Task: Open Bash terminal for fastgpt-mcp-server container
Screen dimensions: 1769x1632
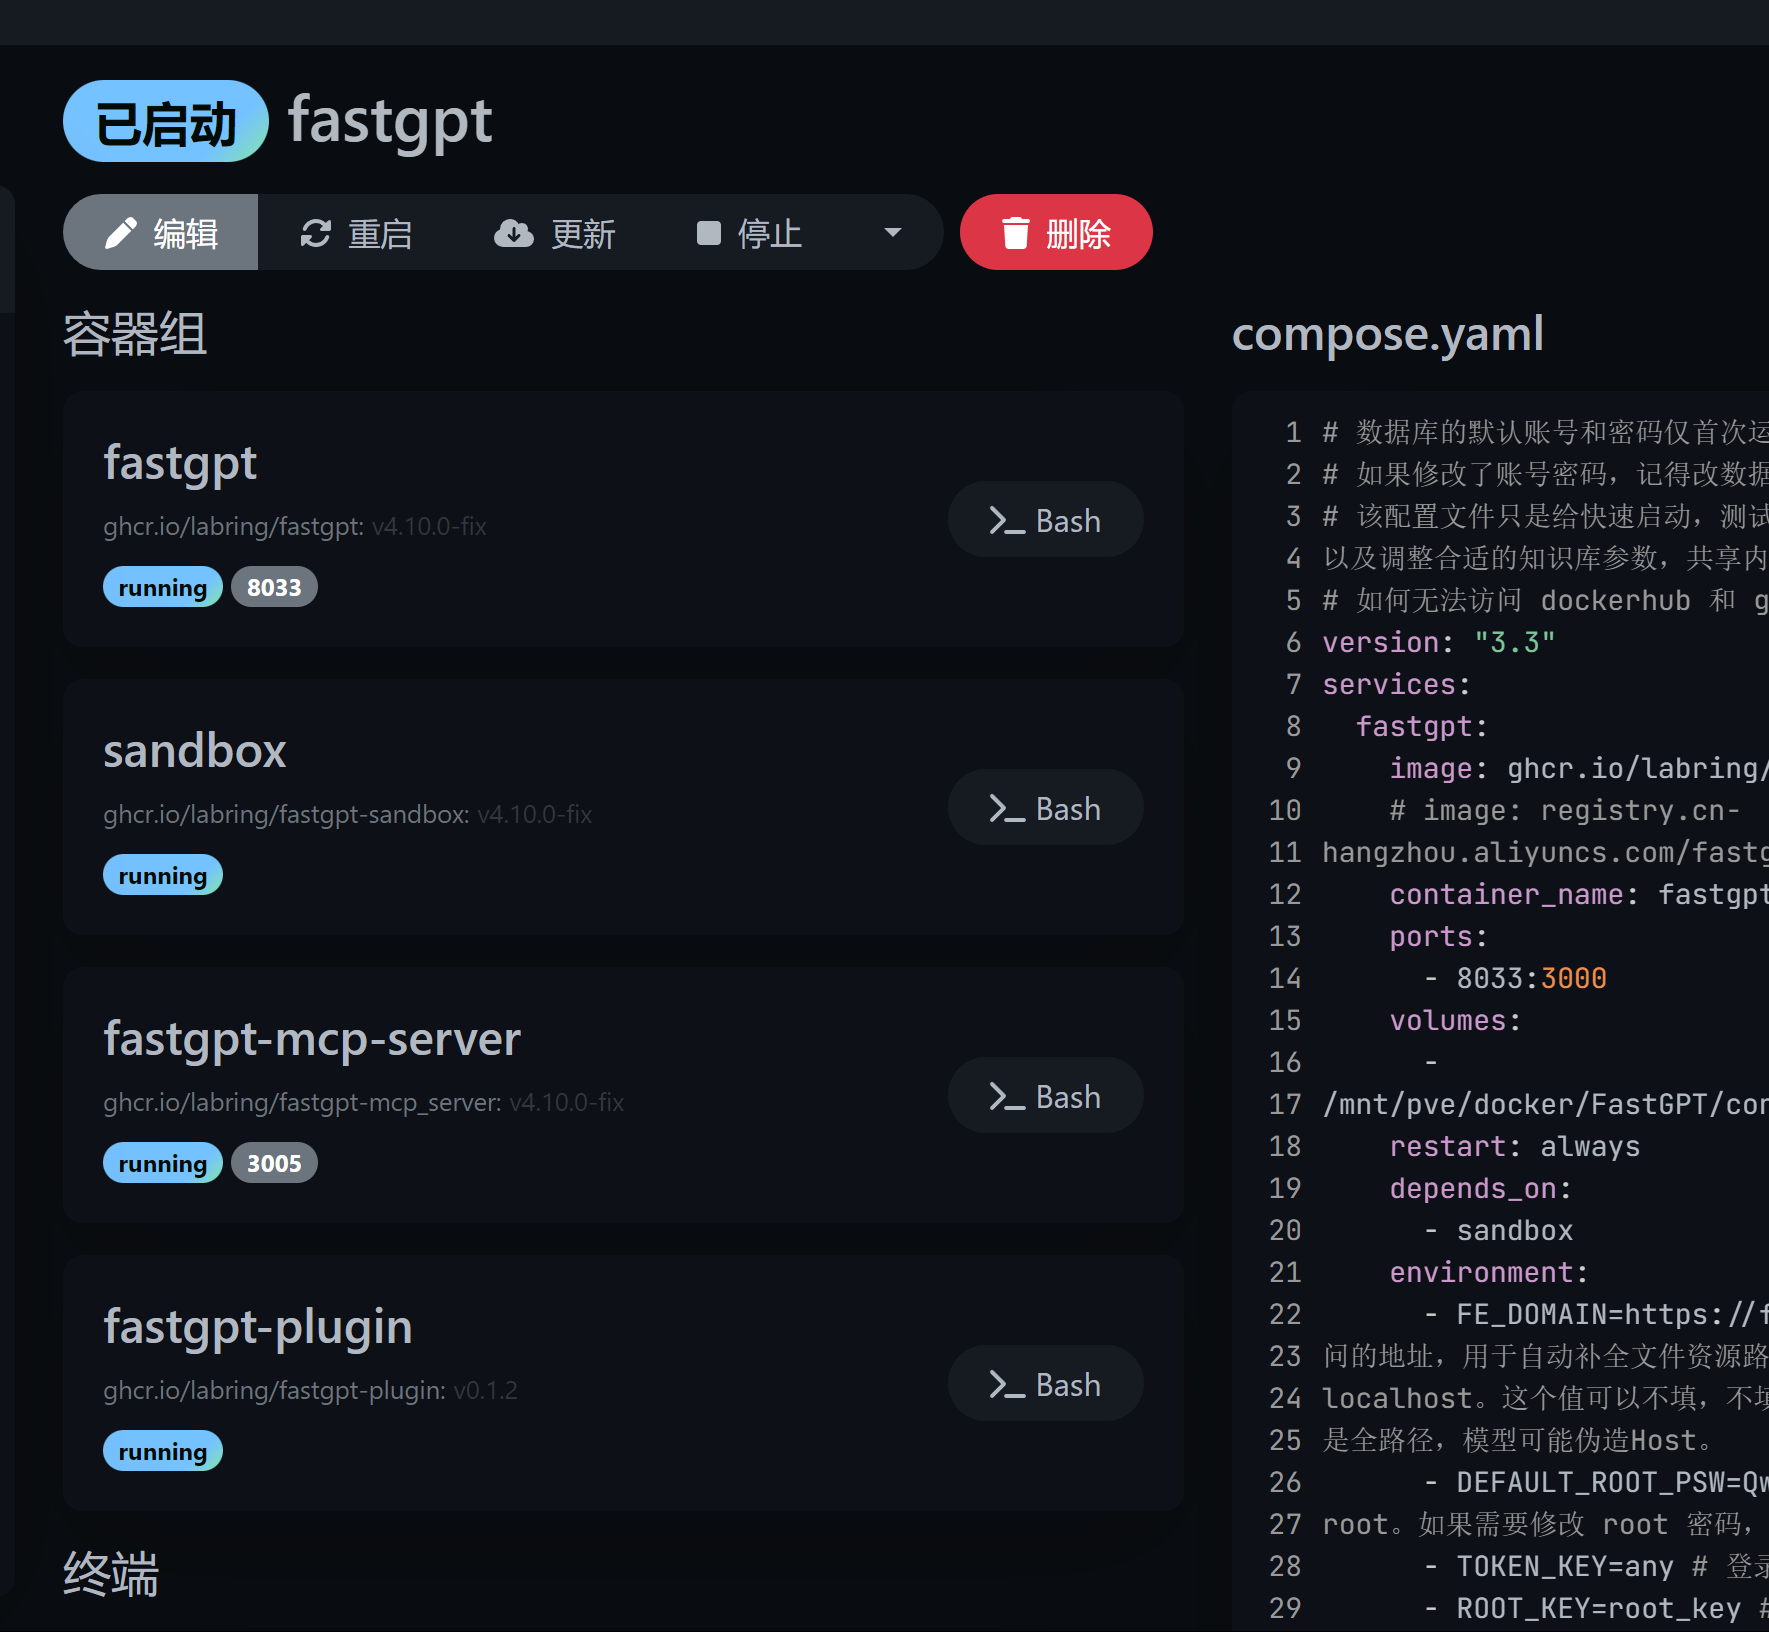Action: coord(1045,1096)
